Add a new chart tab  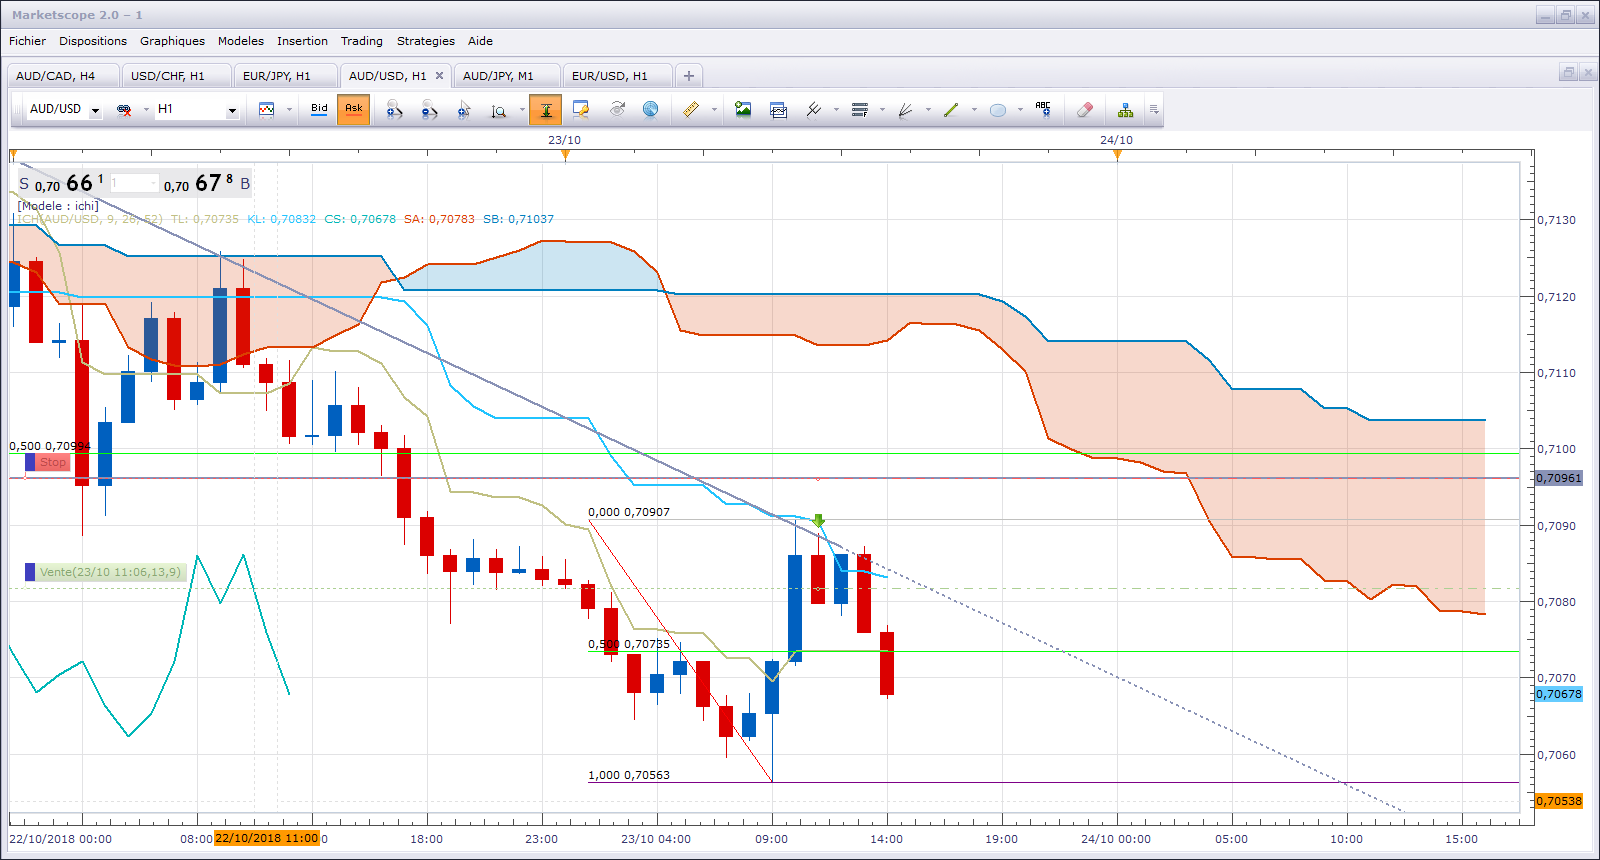point(689,76)
